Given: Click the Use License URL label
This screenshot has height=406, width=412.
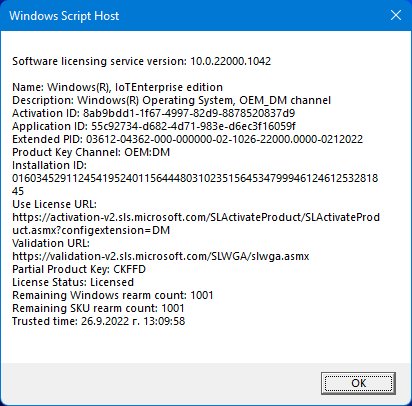Looking at the screenshot, I should 54,204.
